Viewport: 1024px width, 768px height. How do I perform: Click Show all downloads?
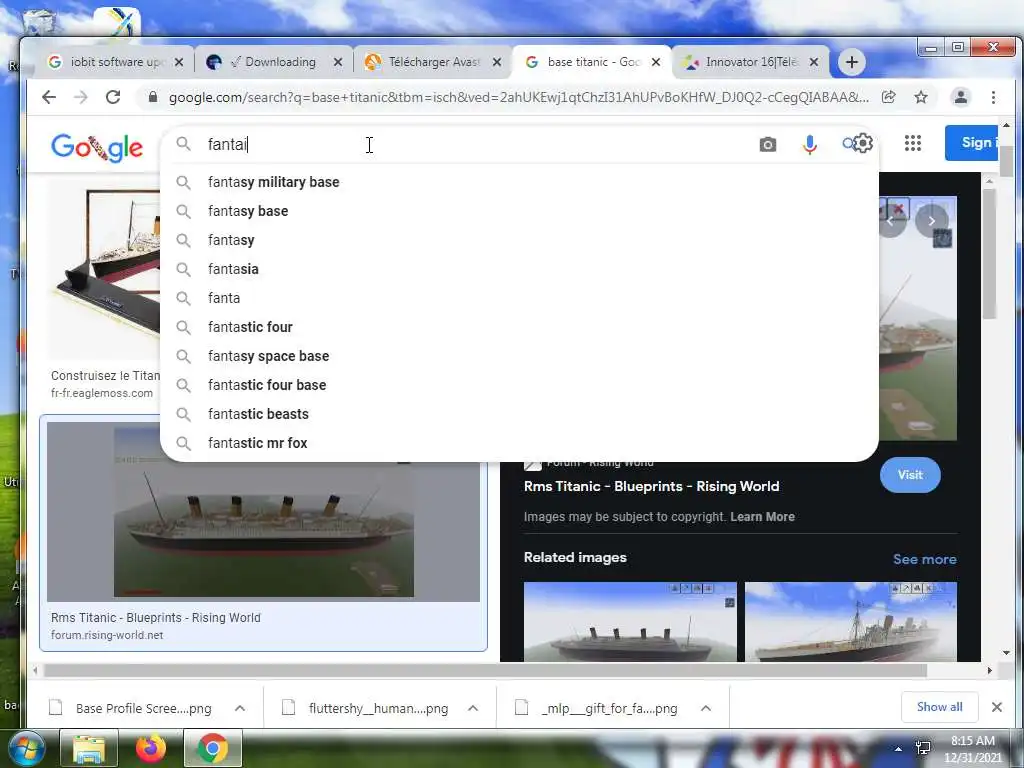(939, 707)
